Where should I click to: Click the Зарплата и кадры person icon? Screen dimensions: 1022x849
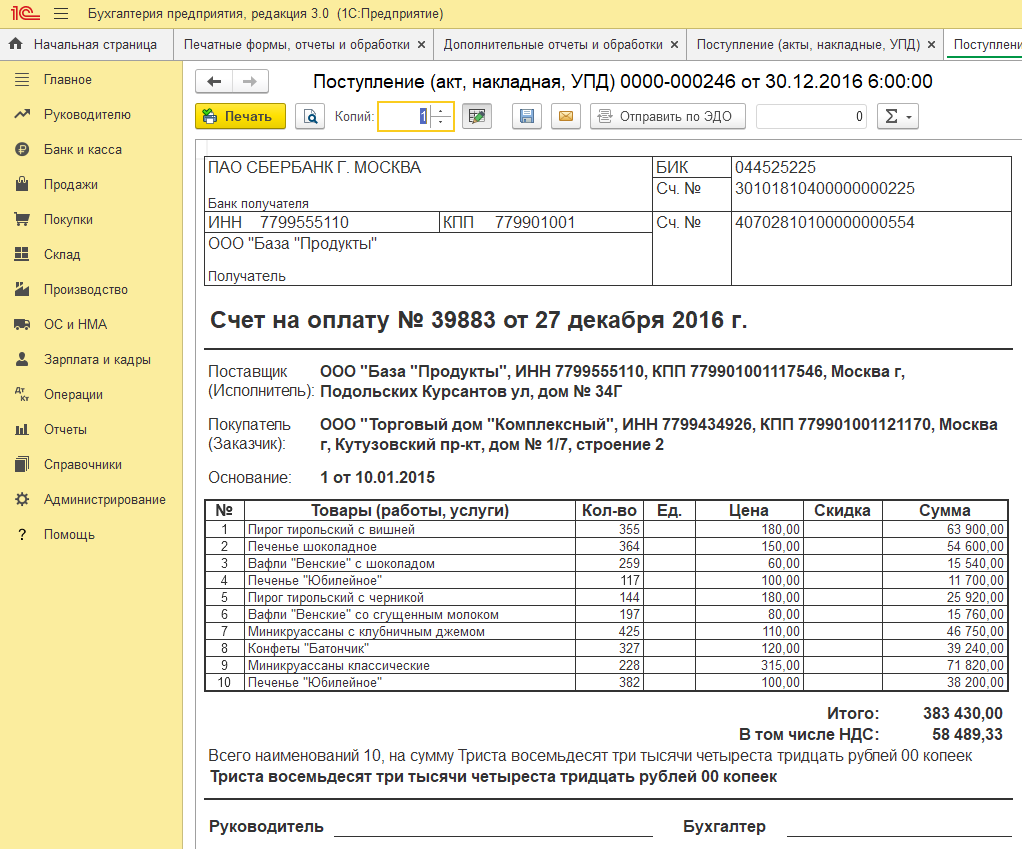(x=22, y=359)
